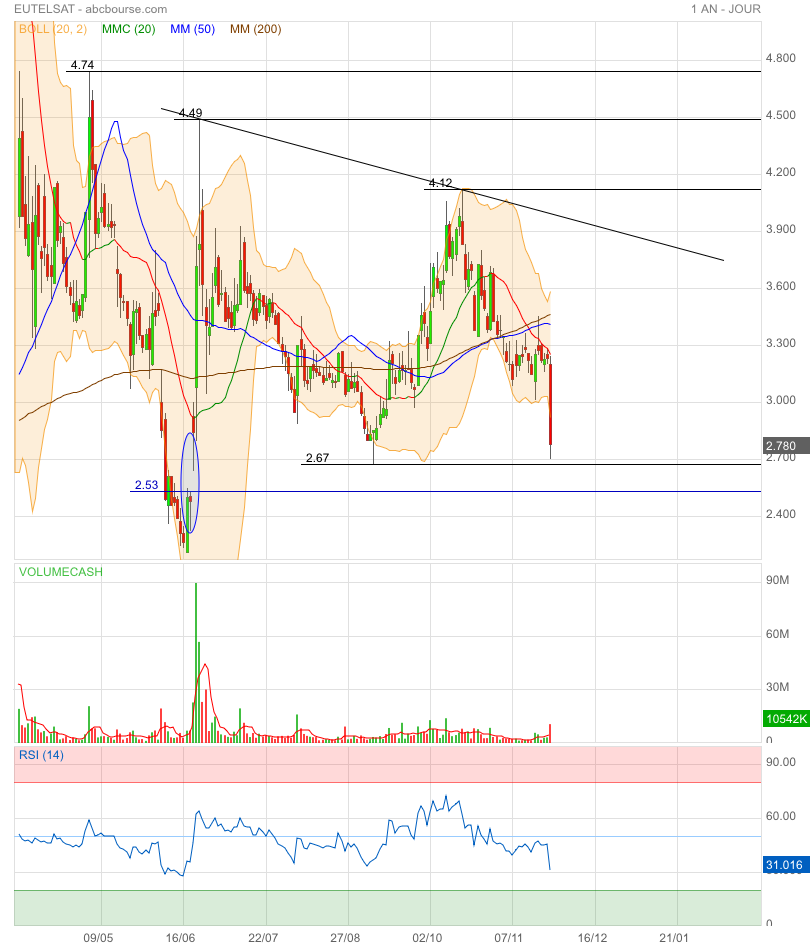Screen dimensions: 810x948
Task: Click the blue RSI value tag 31.016
Action: point(784,865)
